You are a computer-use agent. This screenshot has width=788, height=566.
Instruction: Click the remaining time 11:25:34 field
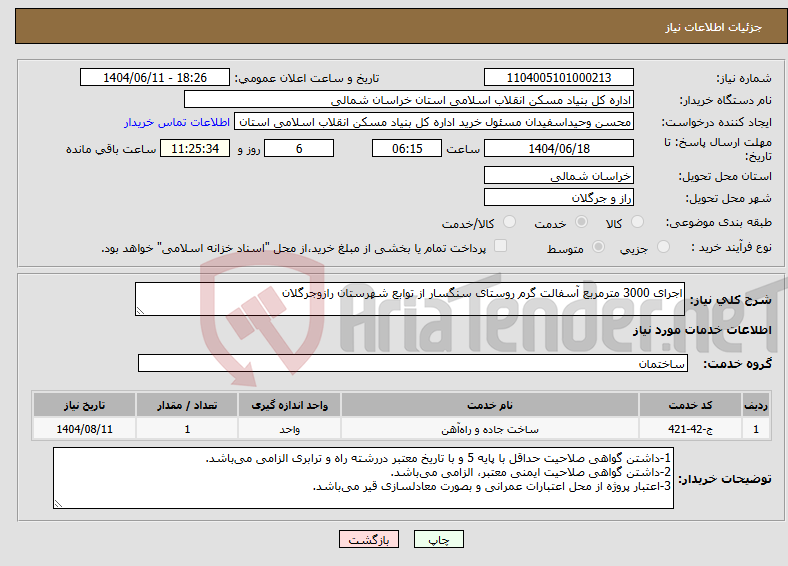pyautogui.click(x=195, y=148)
